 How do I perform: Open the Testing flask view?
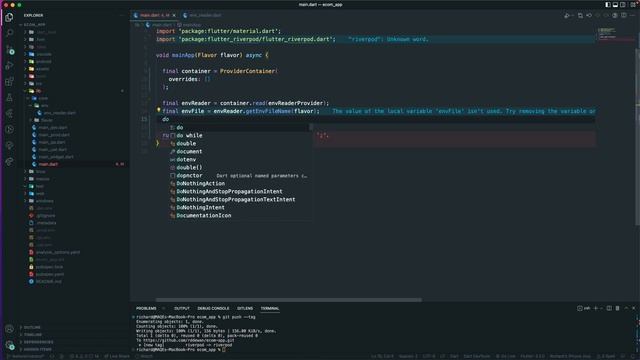(x=9, y=98)
